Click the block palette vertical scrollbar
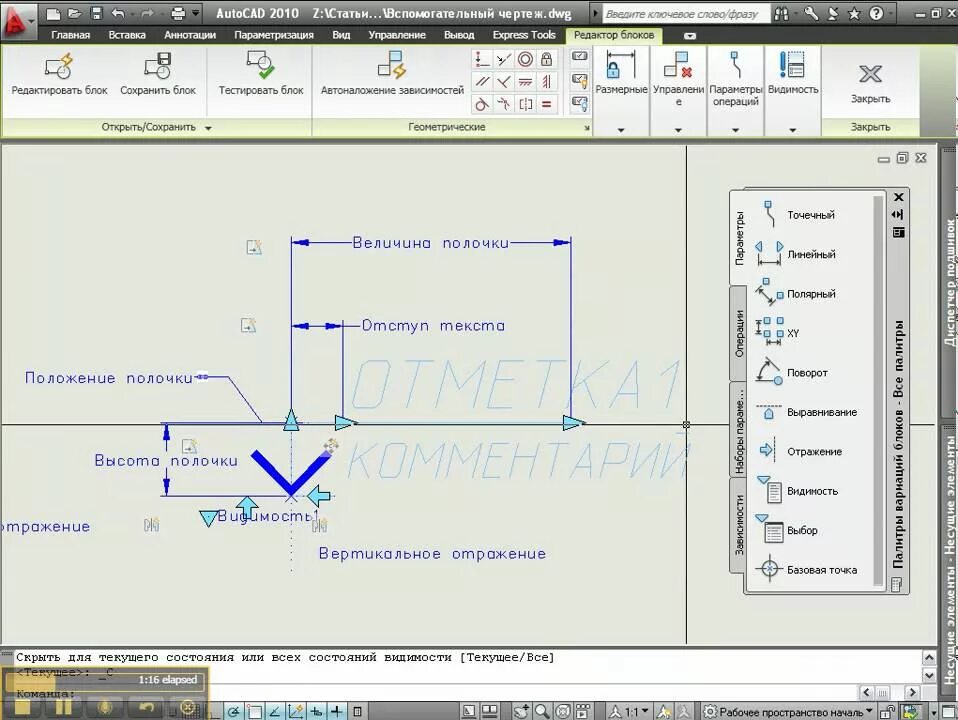This screenshot has height=720, width=958. 879,391
